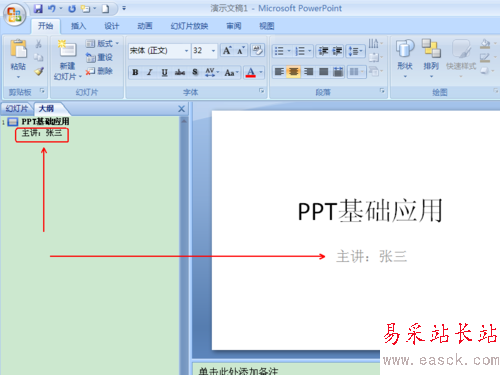Cut the selection with scissors icon
This screenshot has height=375, width=500.
(x=39, y=44)
